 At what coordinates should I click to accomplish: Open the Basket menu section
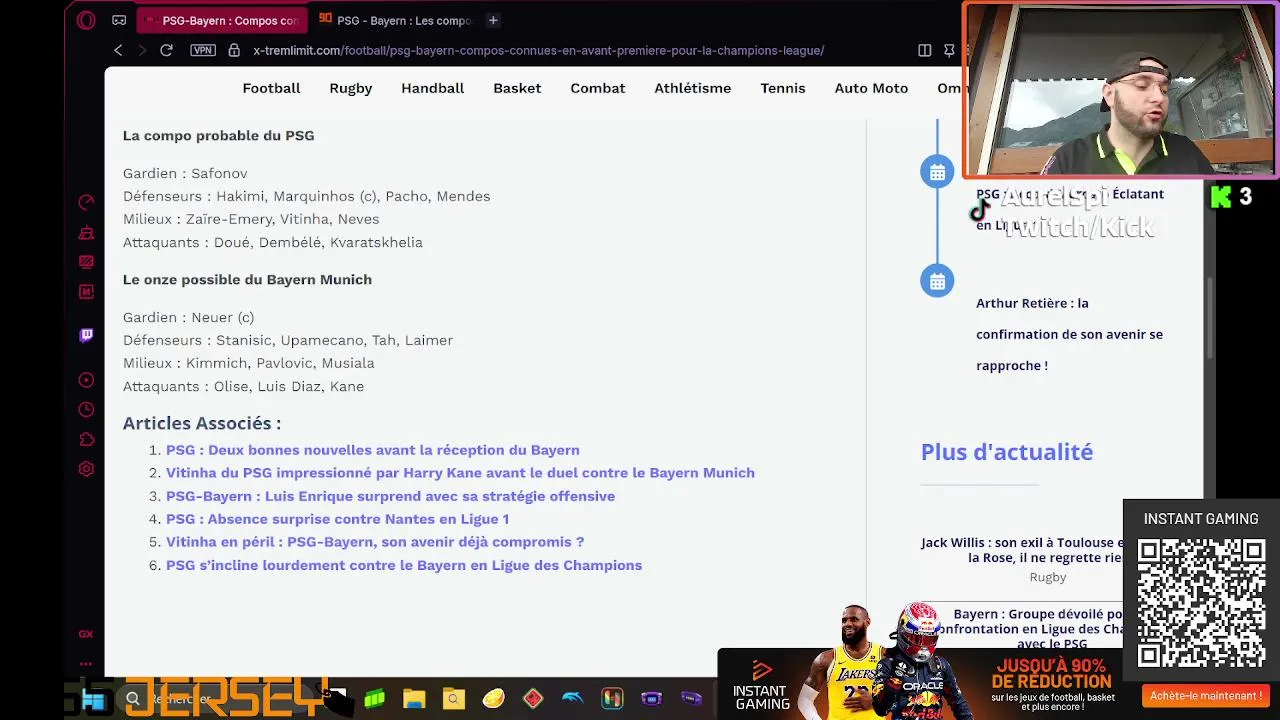tap(517, 88)
